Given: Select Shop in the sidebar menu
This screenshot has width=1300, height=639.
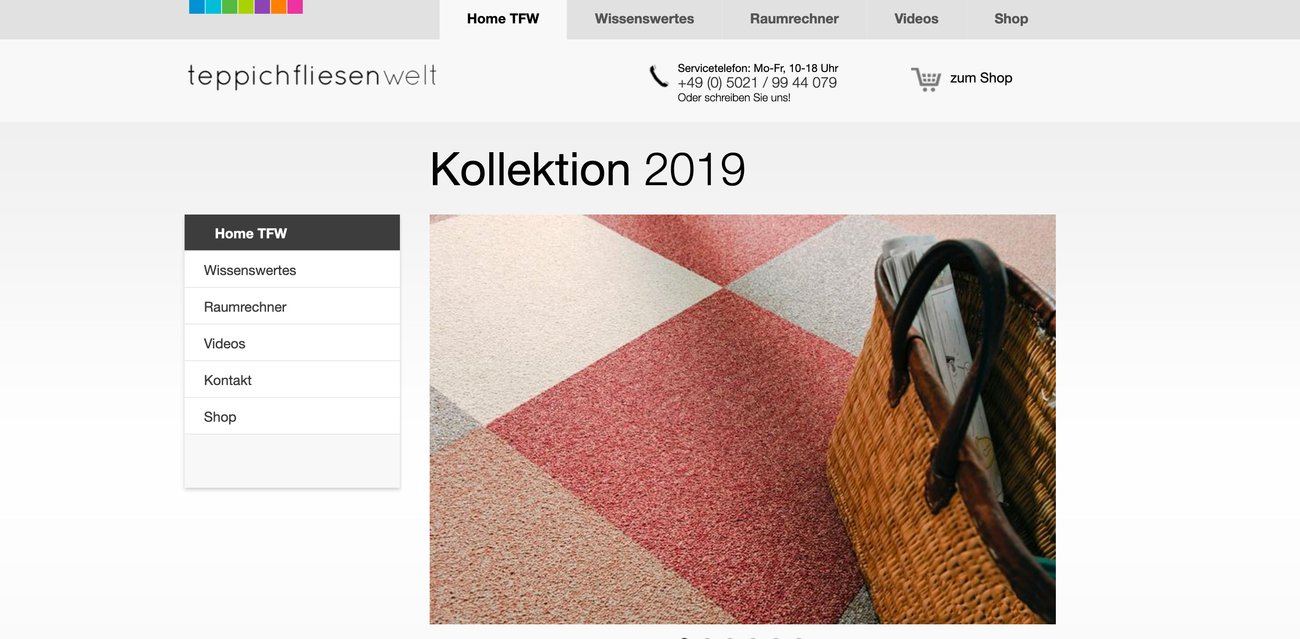Looking at the screenshot, I should pos(292,417).
